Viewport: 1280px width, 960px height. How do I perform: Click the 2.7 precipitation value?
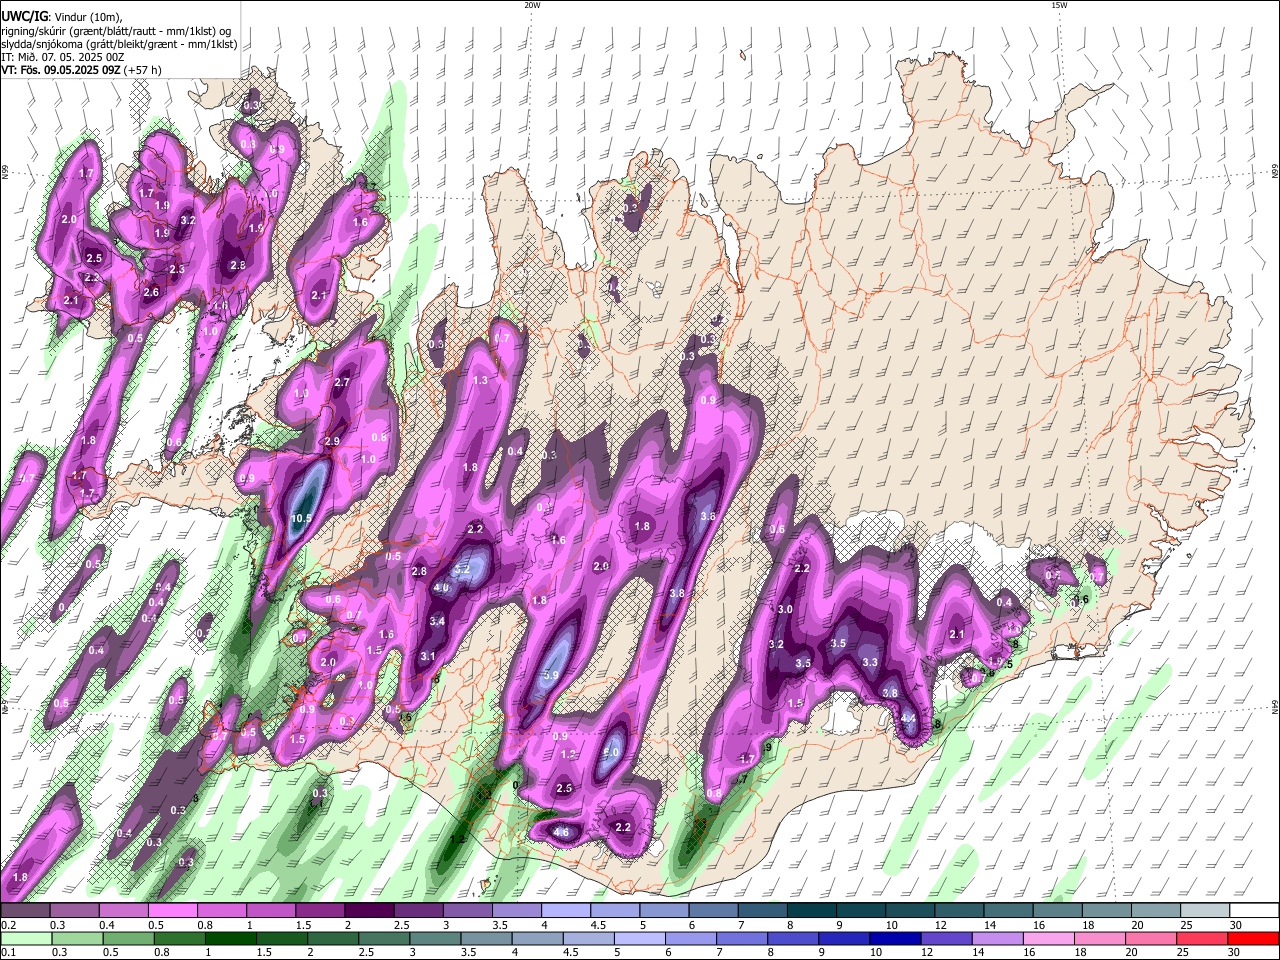(x=342, y=382)
